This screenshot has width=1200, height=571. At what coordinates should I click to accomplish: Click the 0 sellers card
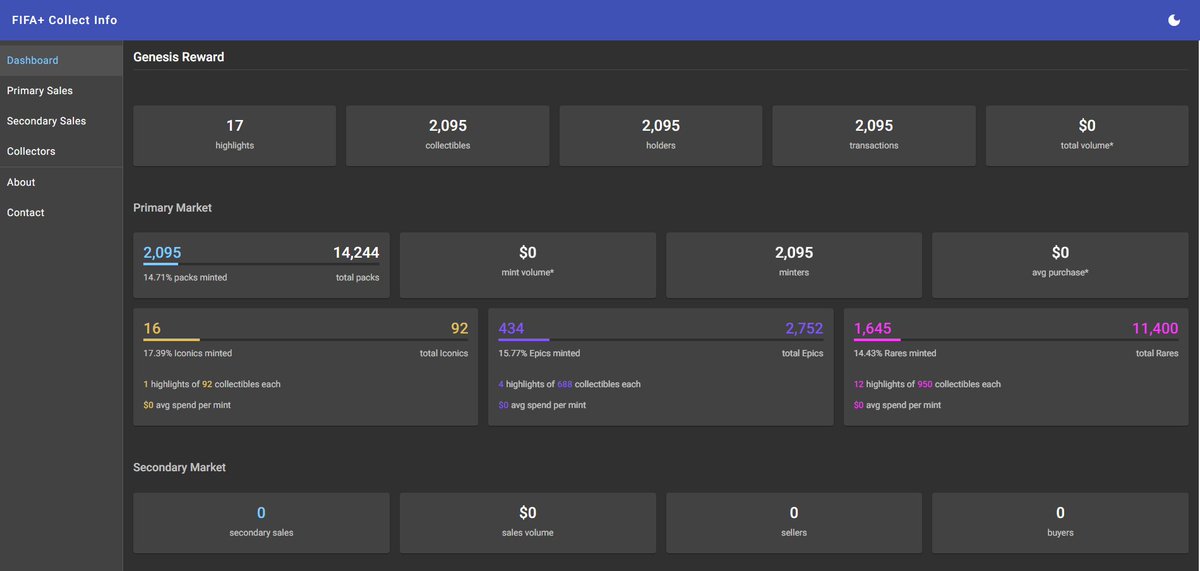(x=794, y=522)
